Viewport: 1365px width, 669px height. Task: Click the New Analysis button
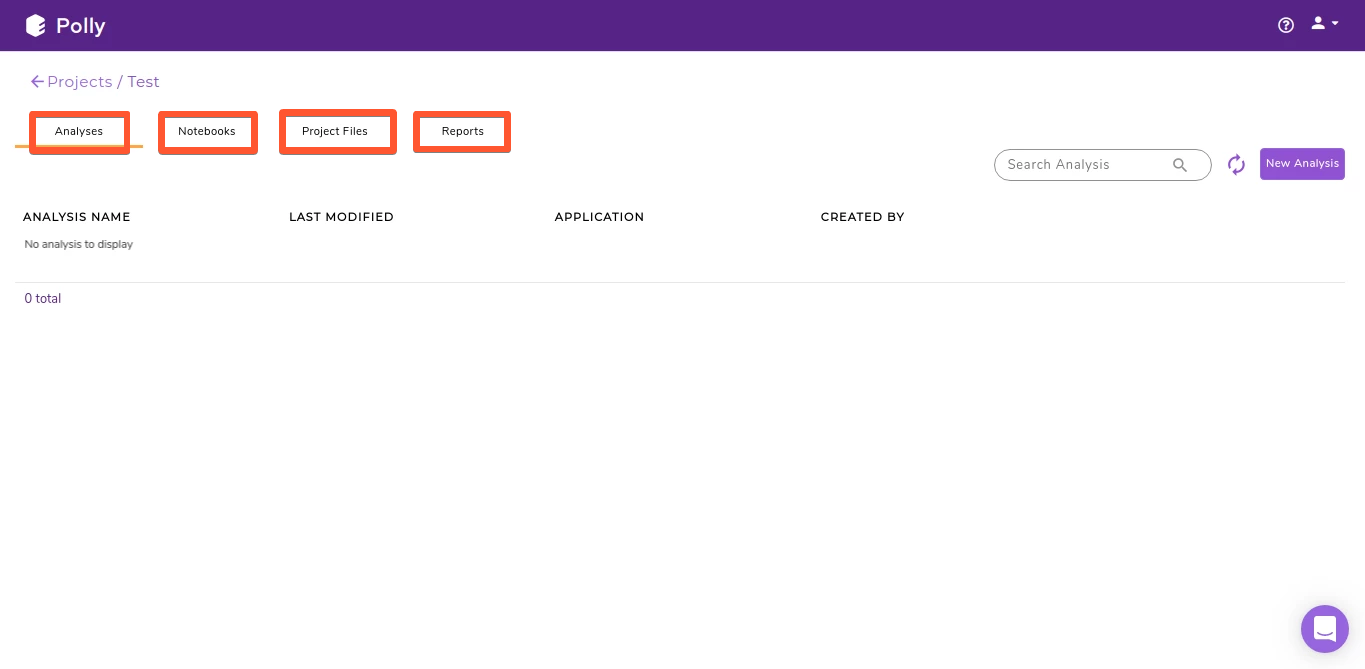1302,163
